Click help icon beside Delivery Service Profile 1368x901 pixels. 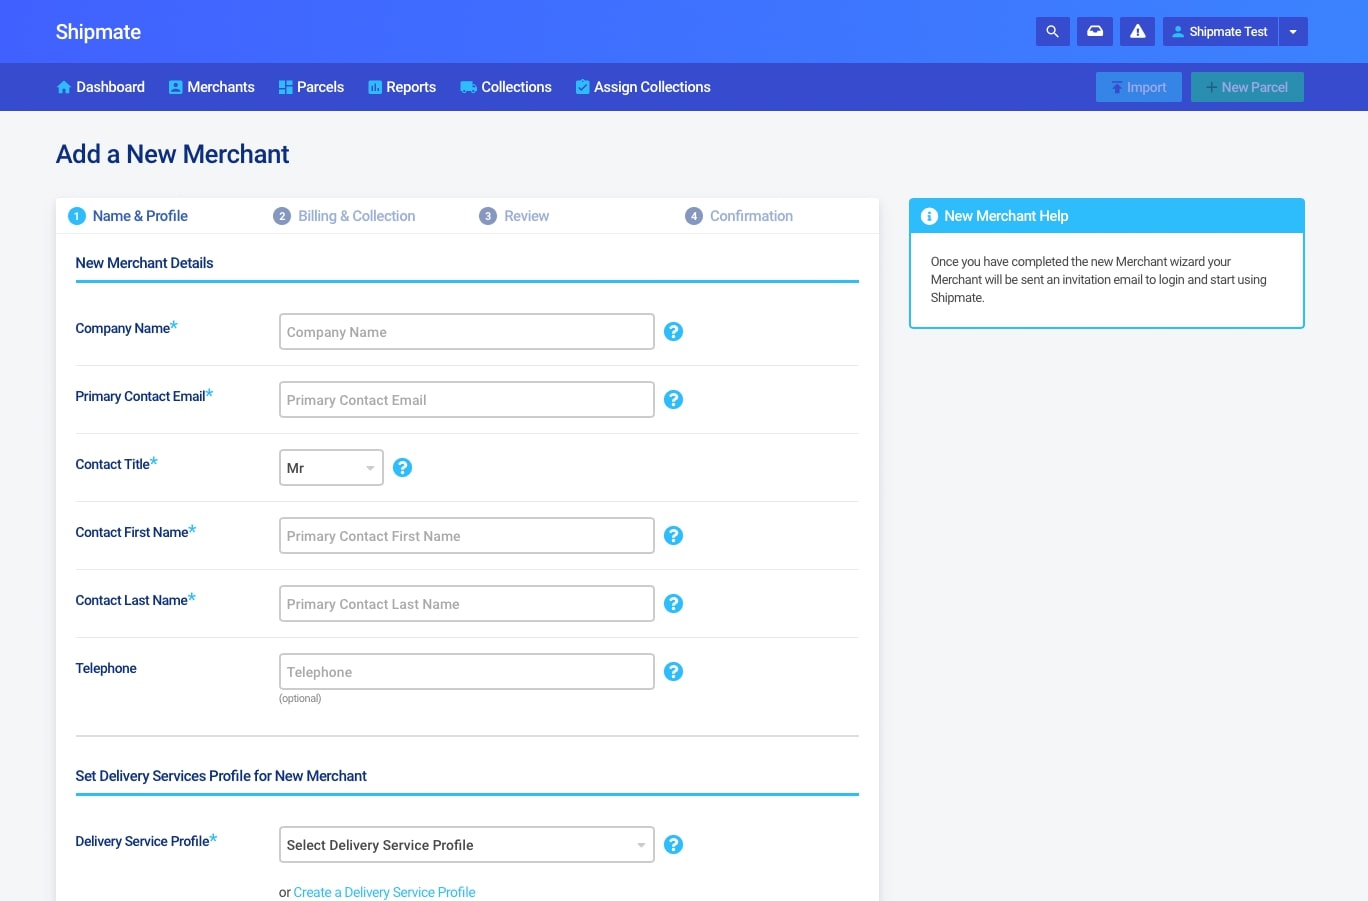pos(674,845)
